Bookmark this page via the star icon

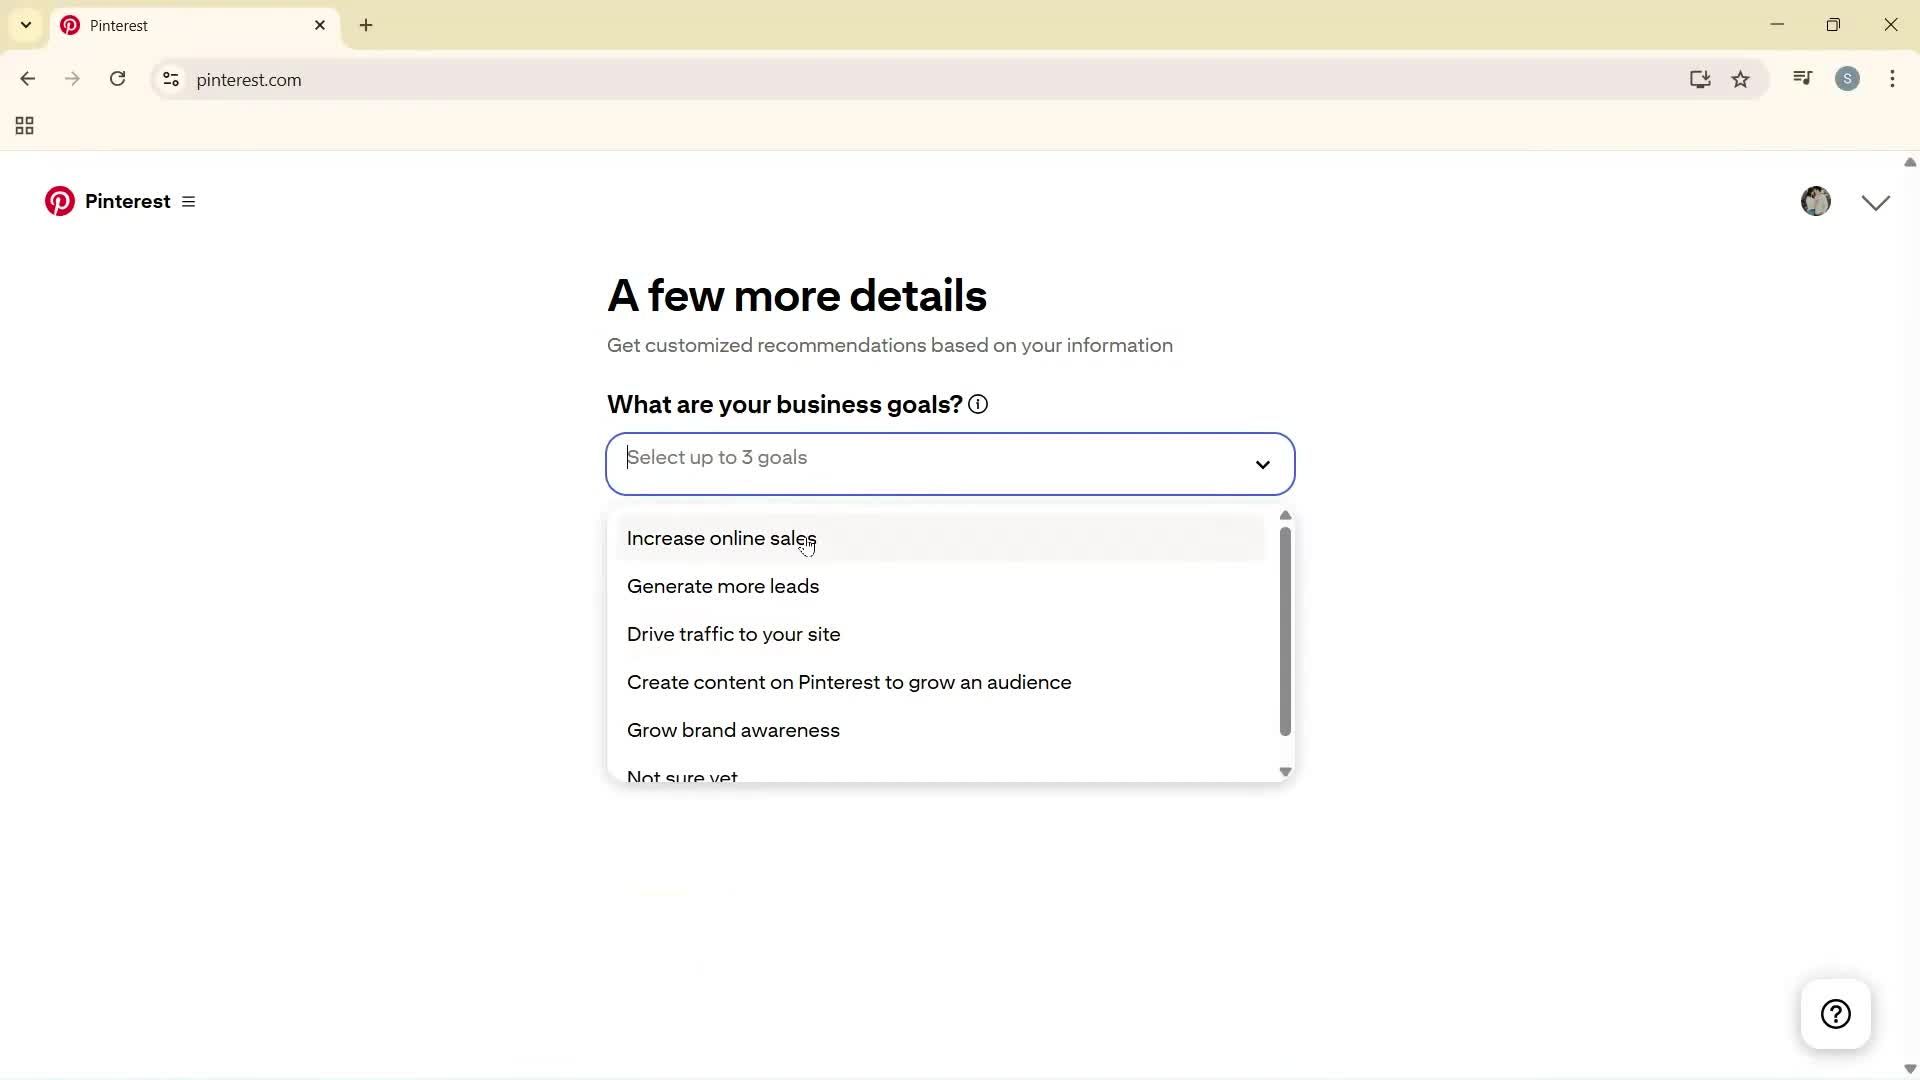pyautogui.click(x=1741, y=79)
